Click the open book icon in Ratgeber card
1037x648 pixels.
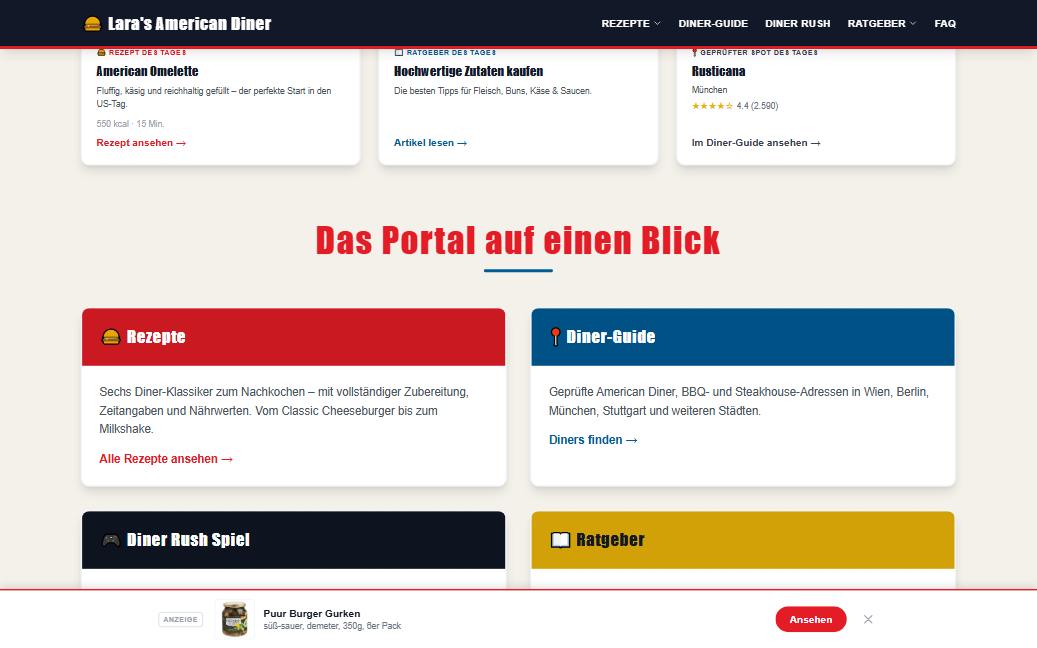560,540
